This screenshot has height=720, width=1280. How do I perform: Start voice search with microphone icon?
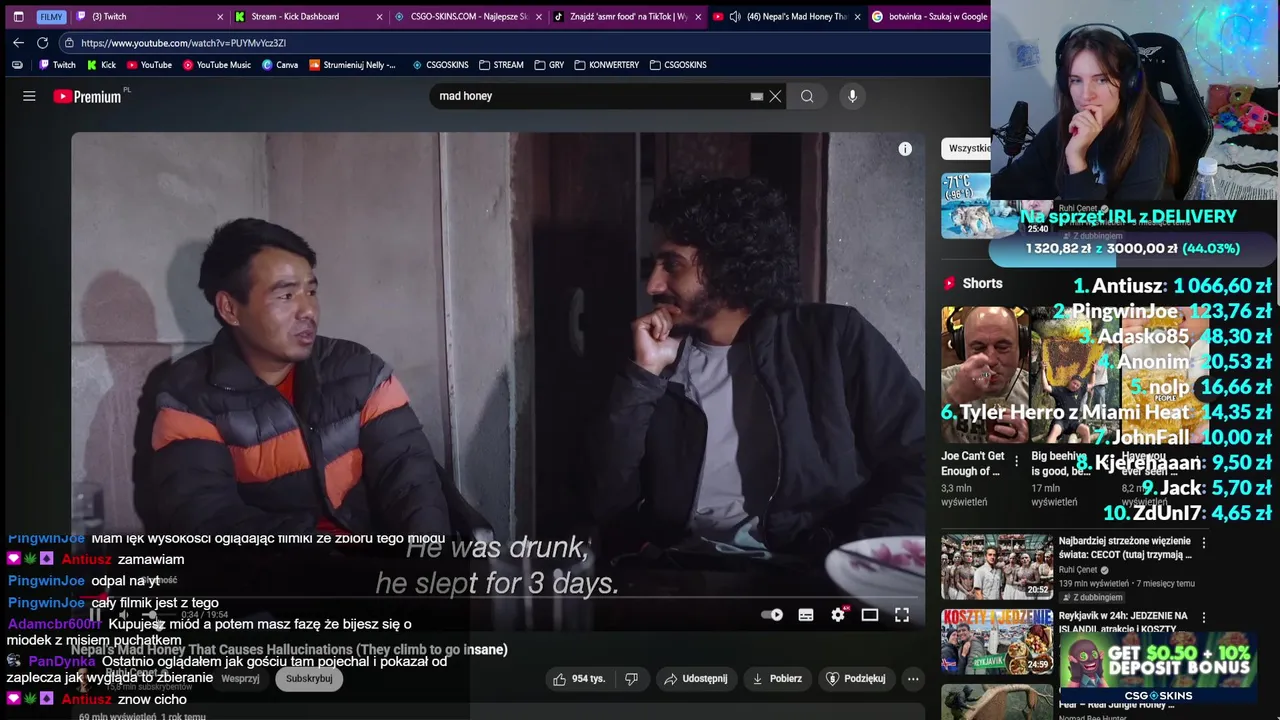[x=852, y=96]
